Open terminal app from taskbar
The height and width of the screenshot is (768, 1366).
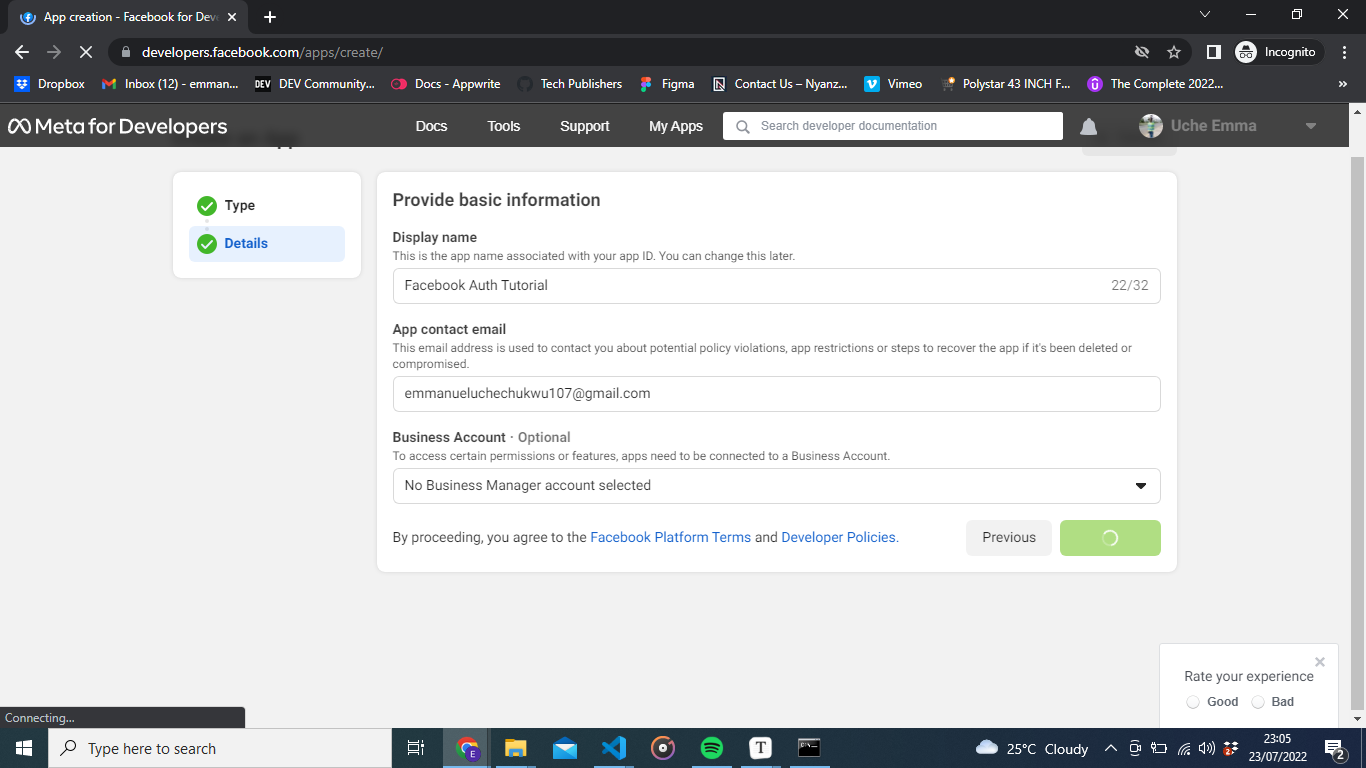[809, 748]
